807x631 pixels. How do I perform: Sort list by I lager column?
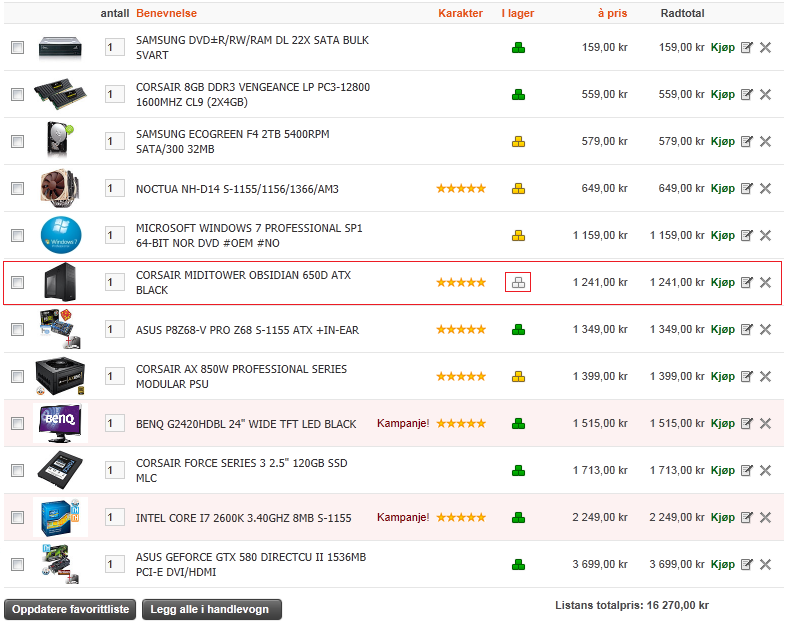pos(518,13)
